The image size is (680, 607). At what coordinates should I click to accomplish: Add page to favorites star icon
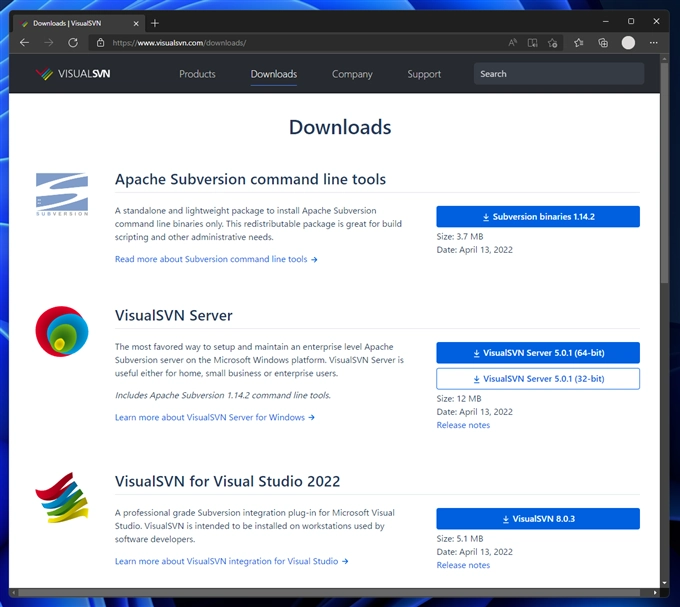click(552, 42)
